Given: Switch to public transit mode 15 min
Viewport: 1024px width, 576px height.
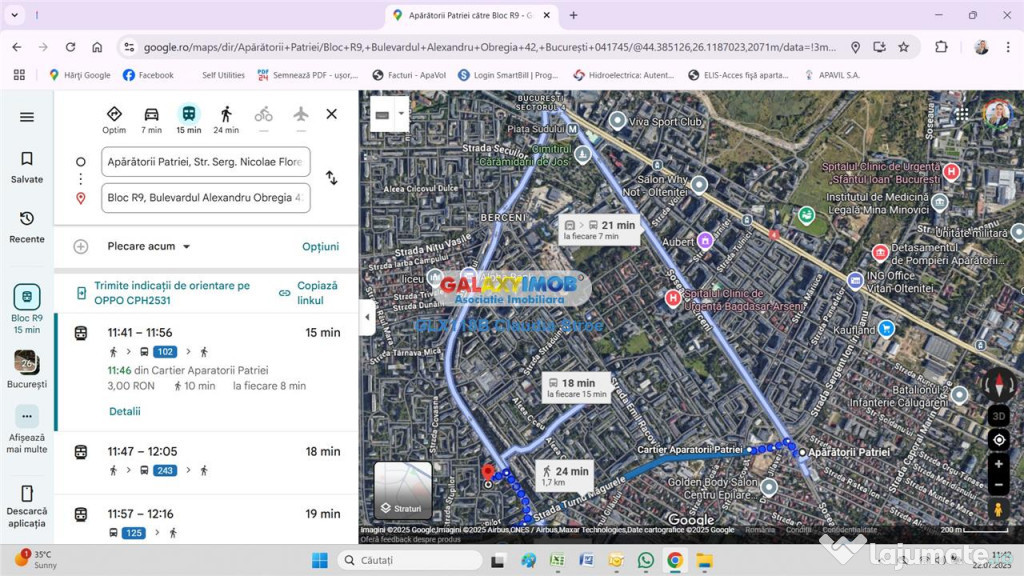Looking at the screenshot, I should (189, 120).
